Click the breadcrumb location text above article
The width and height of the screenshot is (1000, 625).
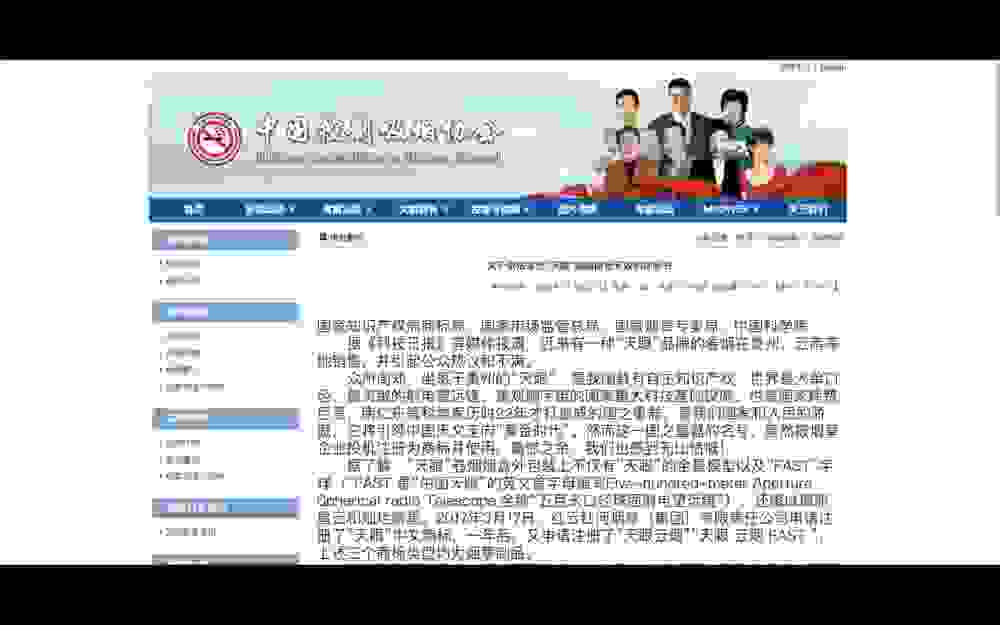click(342, 237)
